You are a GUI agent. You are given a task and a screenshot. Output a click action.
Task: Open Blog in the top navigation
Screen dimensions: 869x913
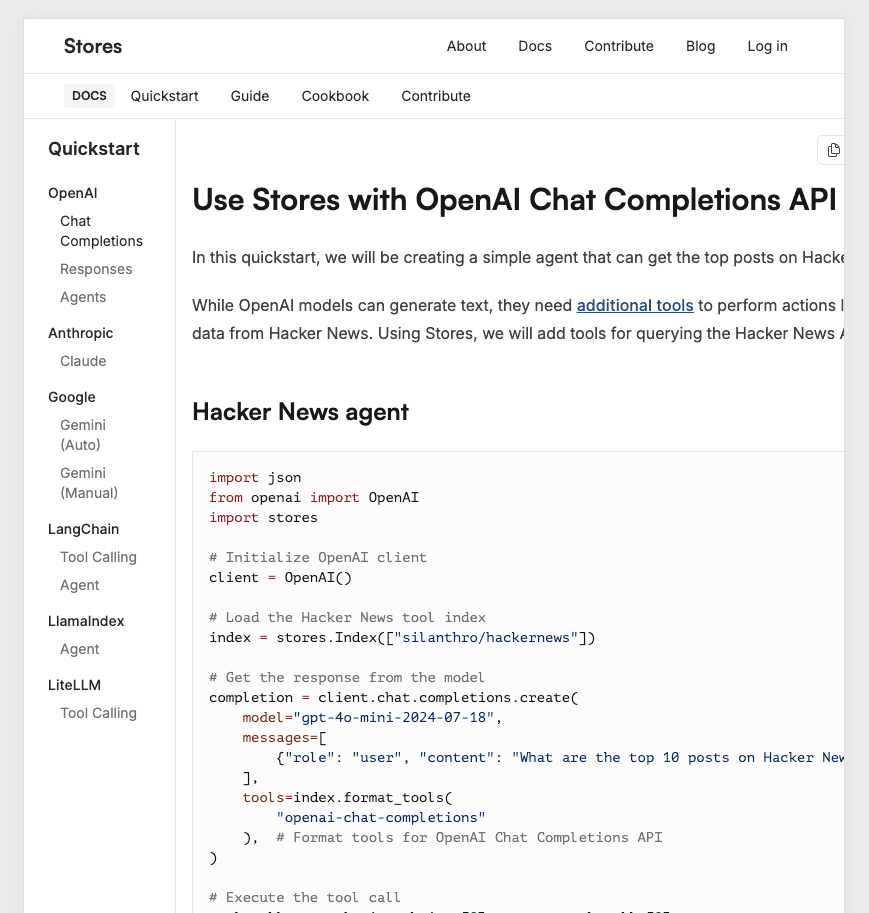pos(700,46)
